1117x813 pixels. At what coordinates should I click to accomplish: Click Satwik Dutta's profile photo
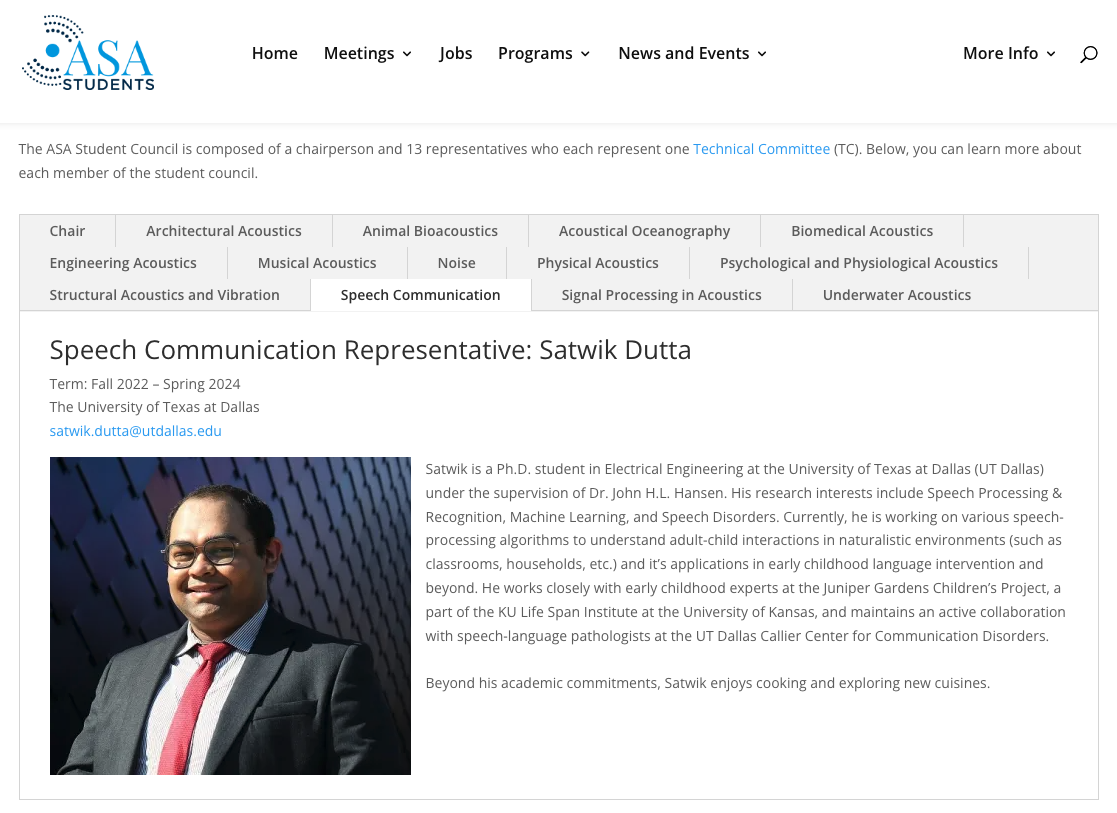pyautogui.click(x=230, y=616)
